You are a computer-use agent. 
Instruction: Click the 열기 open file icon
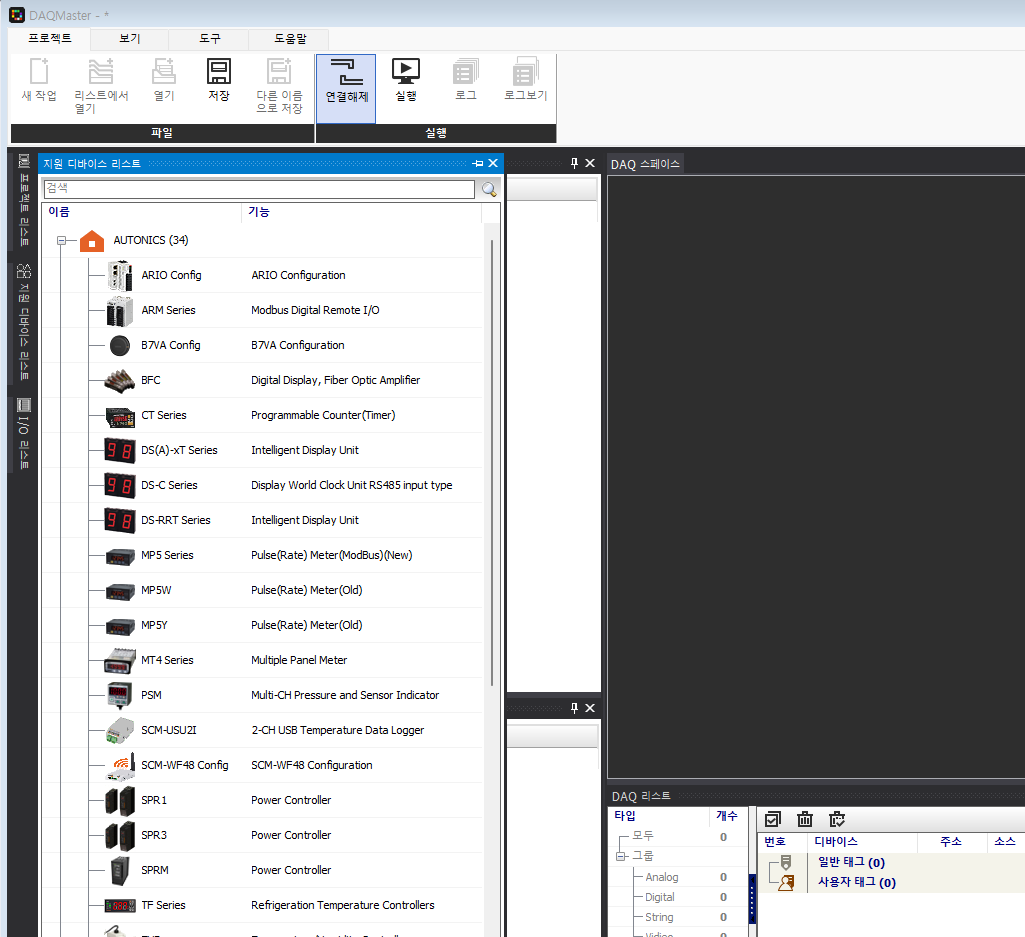click(x=164, y=71)
